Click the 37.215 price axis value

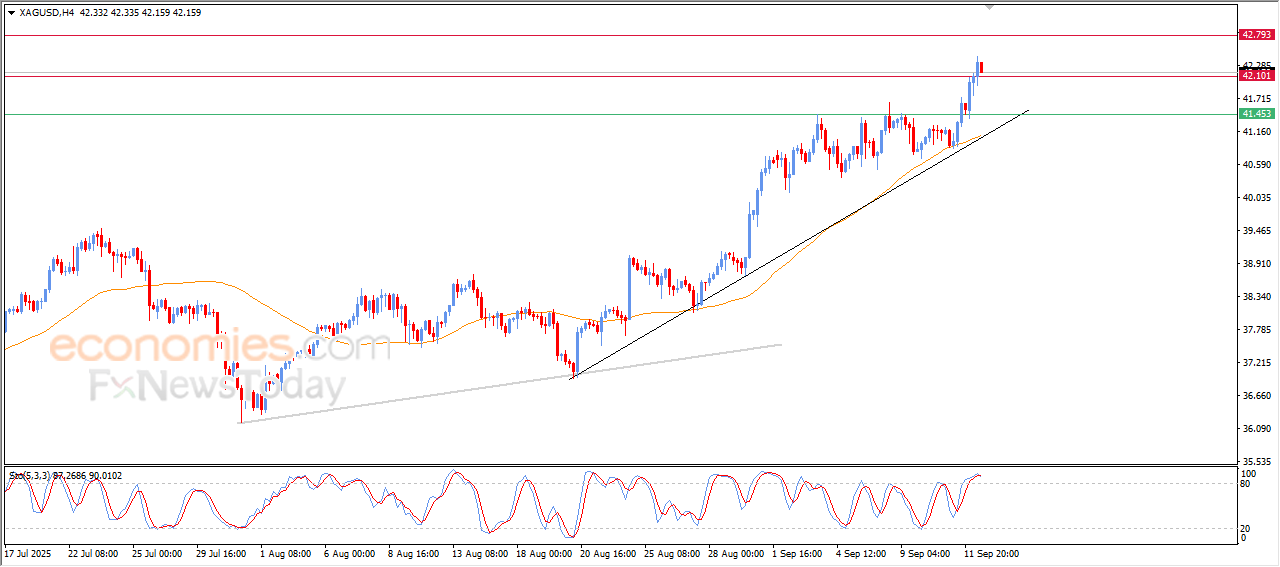pyautogui.click(x=1256, y=363)
